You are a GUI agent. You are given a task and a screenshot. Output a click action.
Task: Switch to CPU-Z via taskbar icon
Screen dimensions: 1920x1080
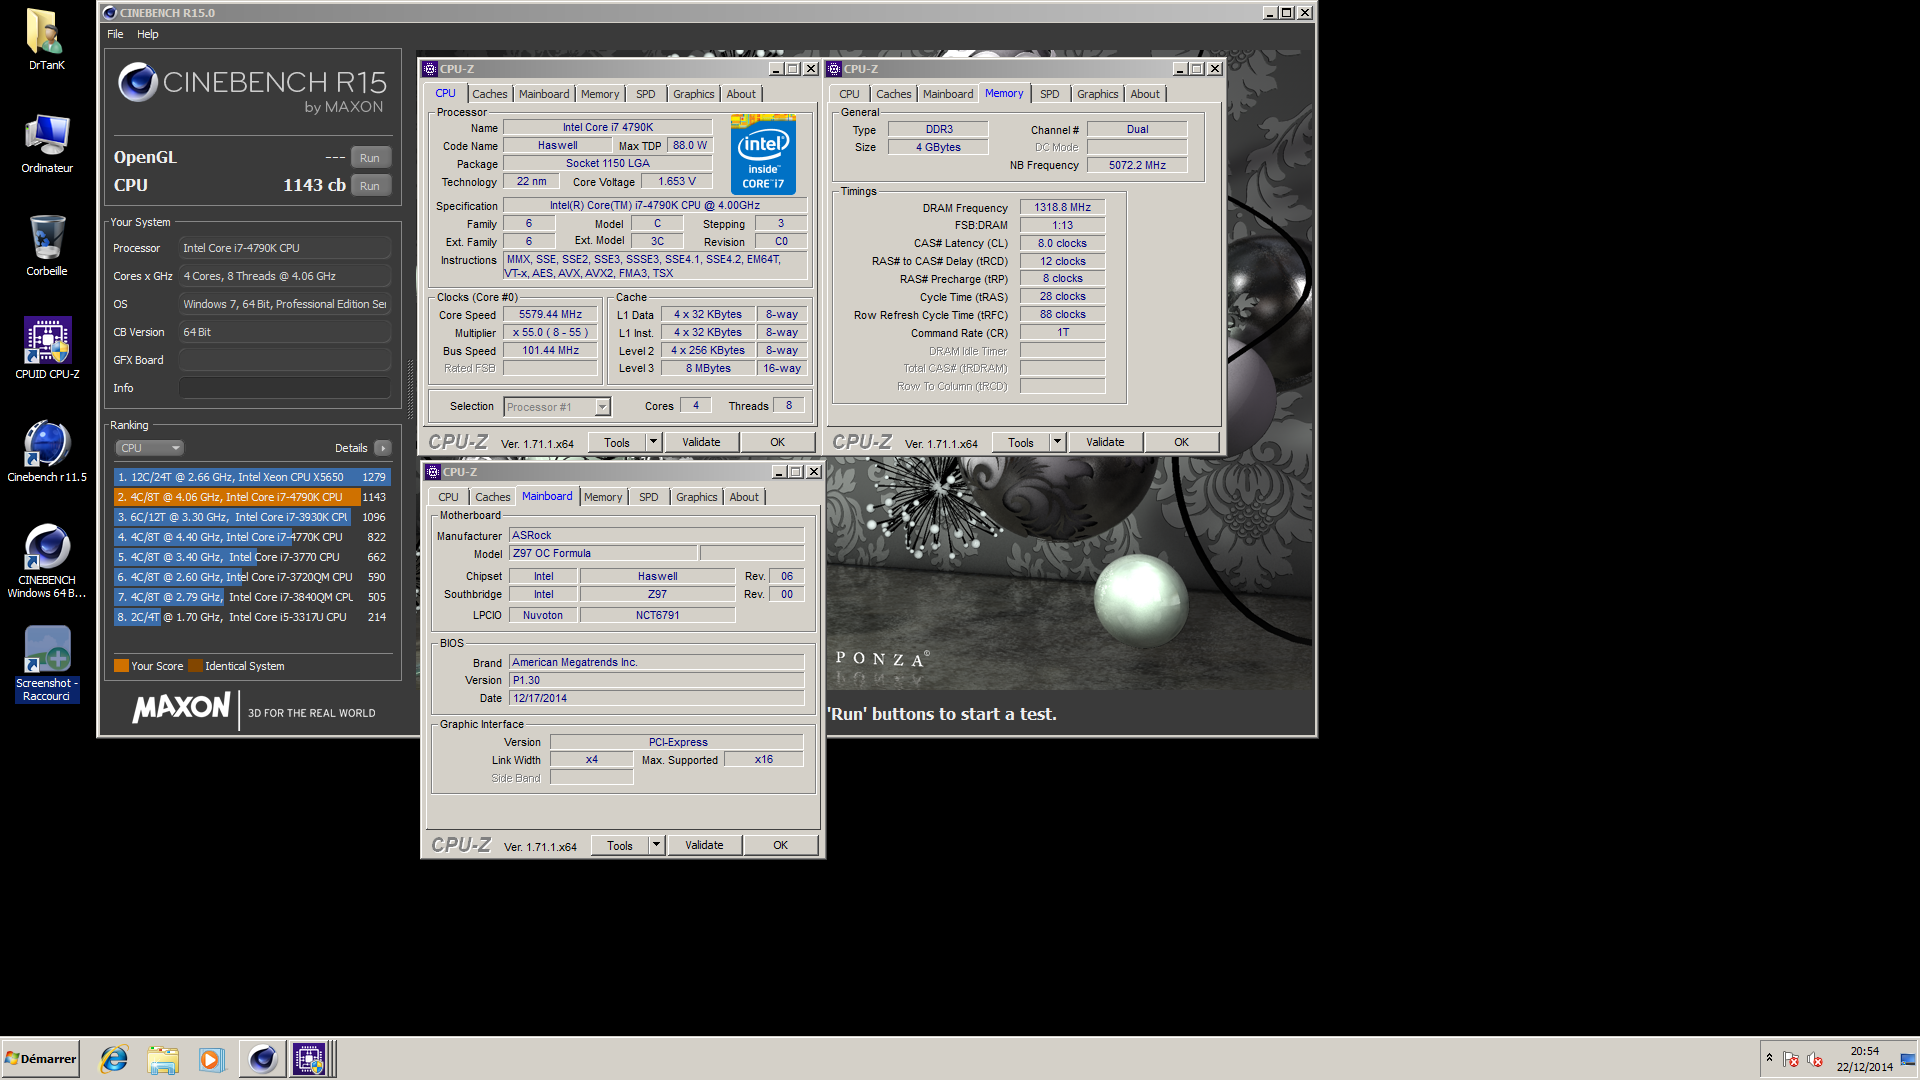click(x=310, y=1059)
